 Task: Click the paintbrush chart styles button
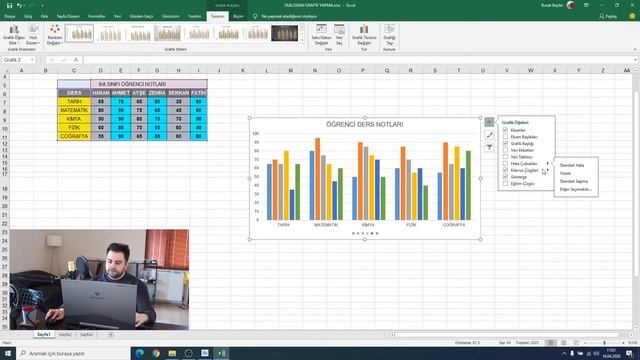coord(489,135)
